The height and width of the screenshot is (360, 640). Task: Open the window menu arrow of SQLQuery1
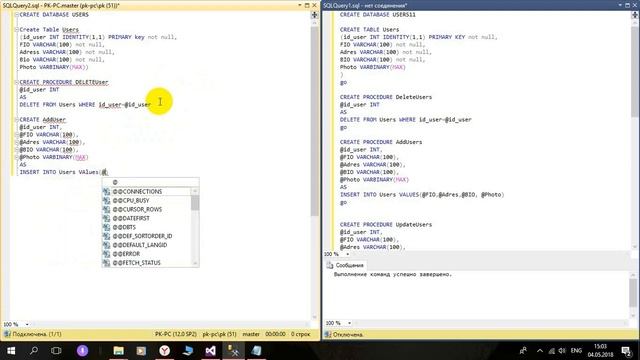click(620, 5)
